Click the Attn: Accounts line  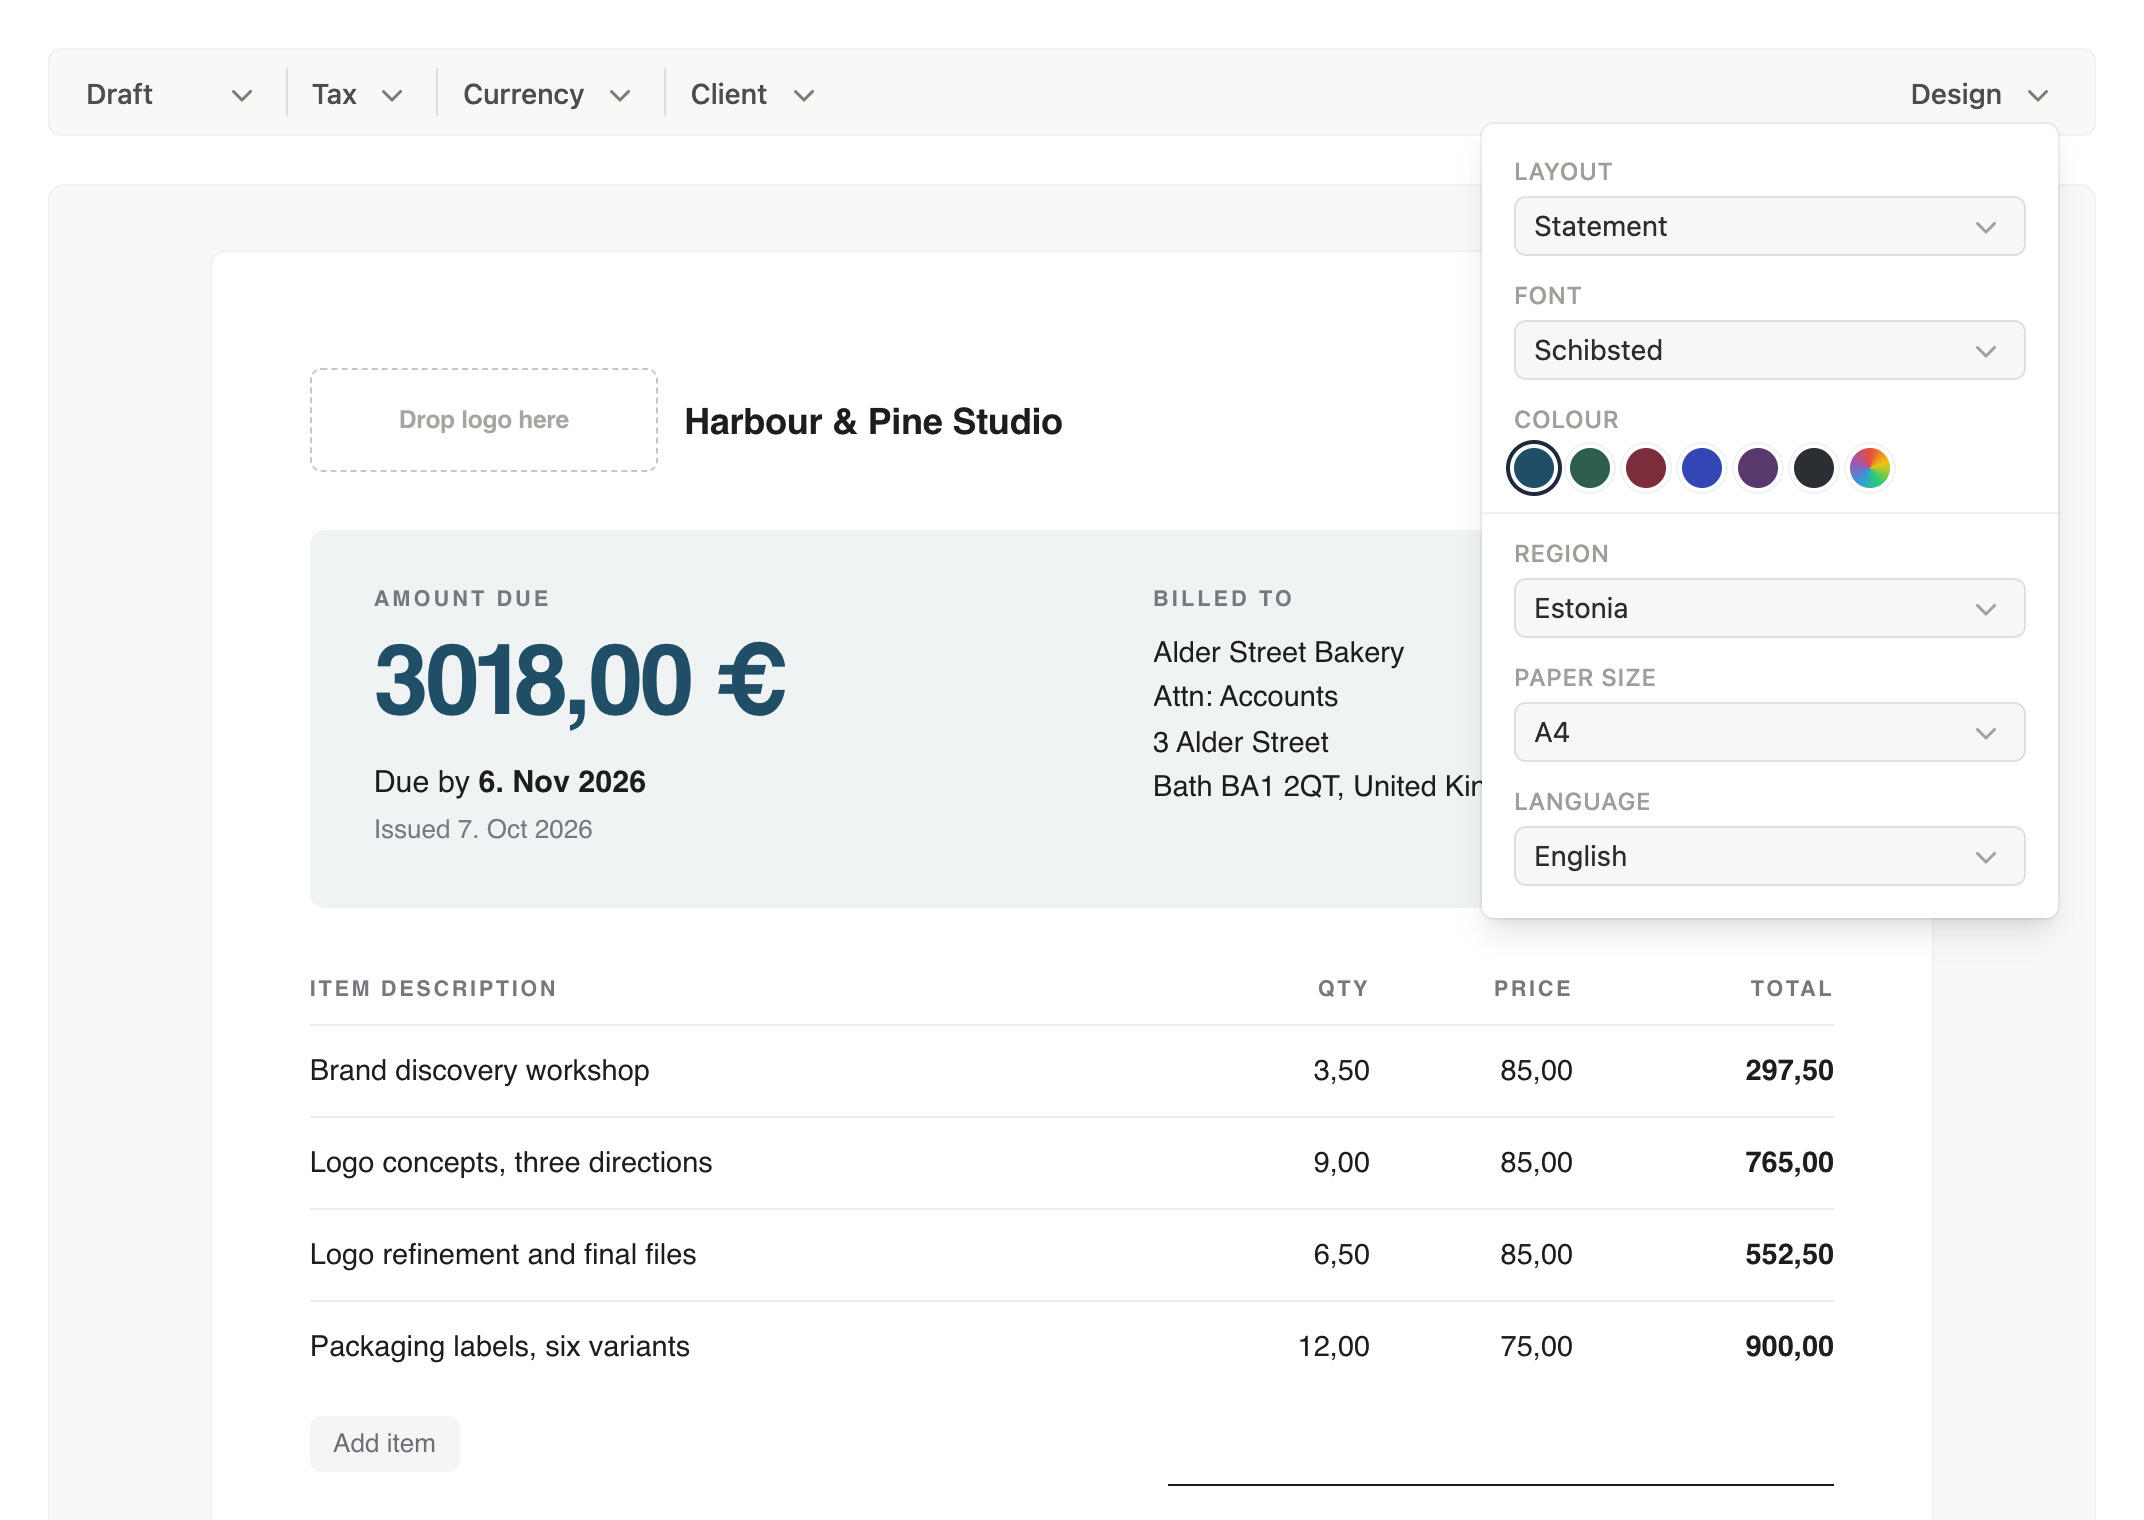[x=1245, y=696]
